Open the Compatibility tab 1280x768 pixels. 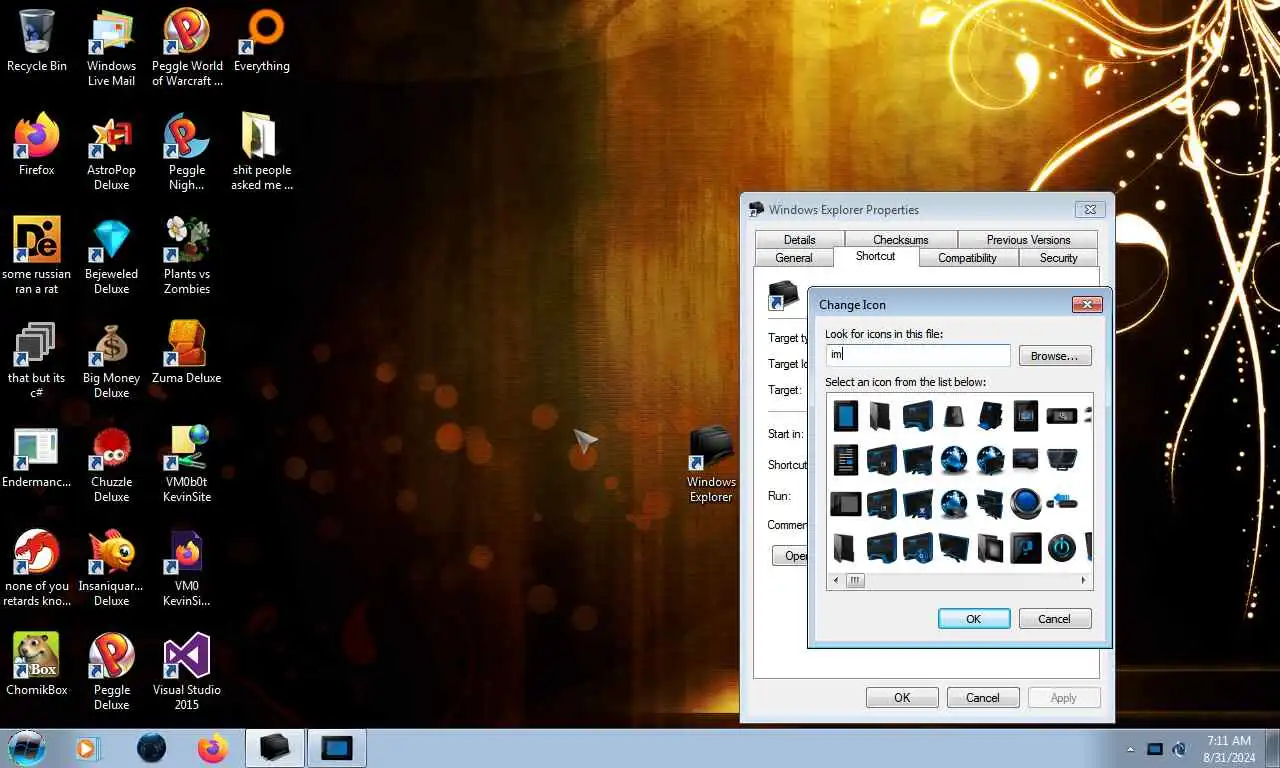click(967, 258)
